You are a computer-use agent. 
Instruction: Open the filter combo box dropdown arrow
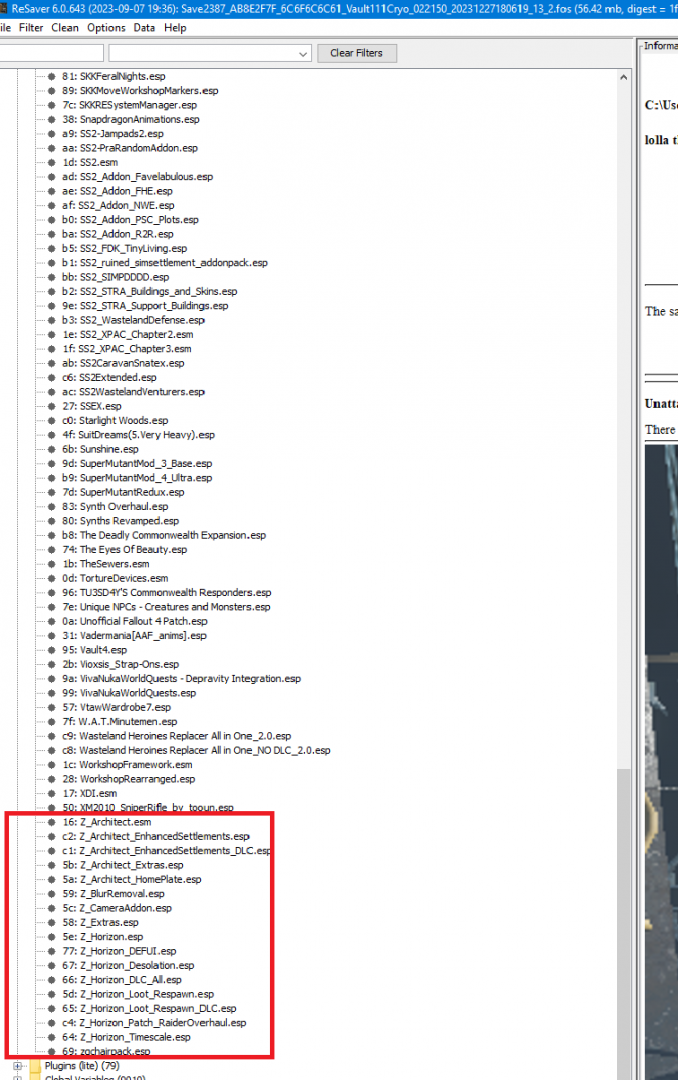(304, 53)
